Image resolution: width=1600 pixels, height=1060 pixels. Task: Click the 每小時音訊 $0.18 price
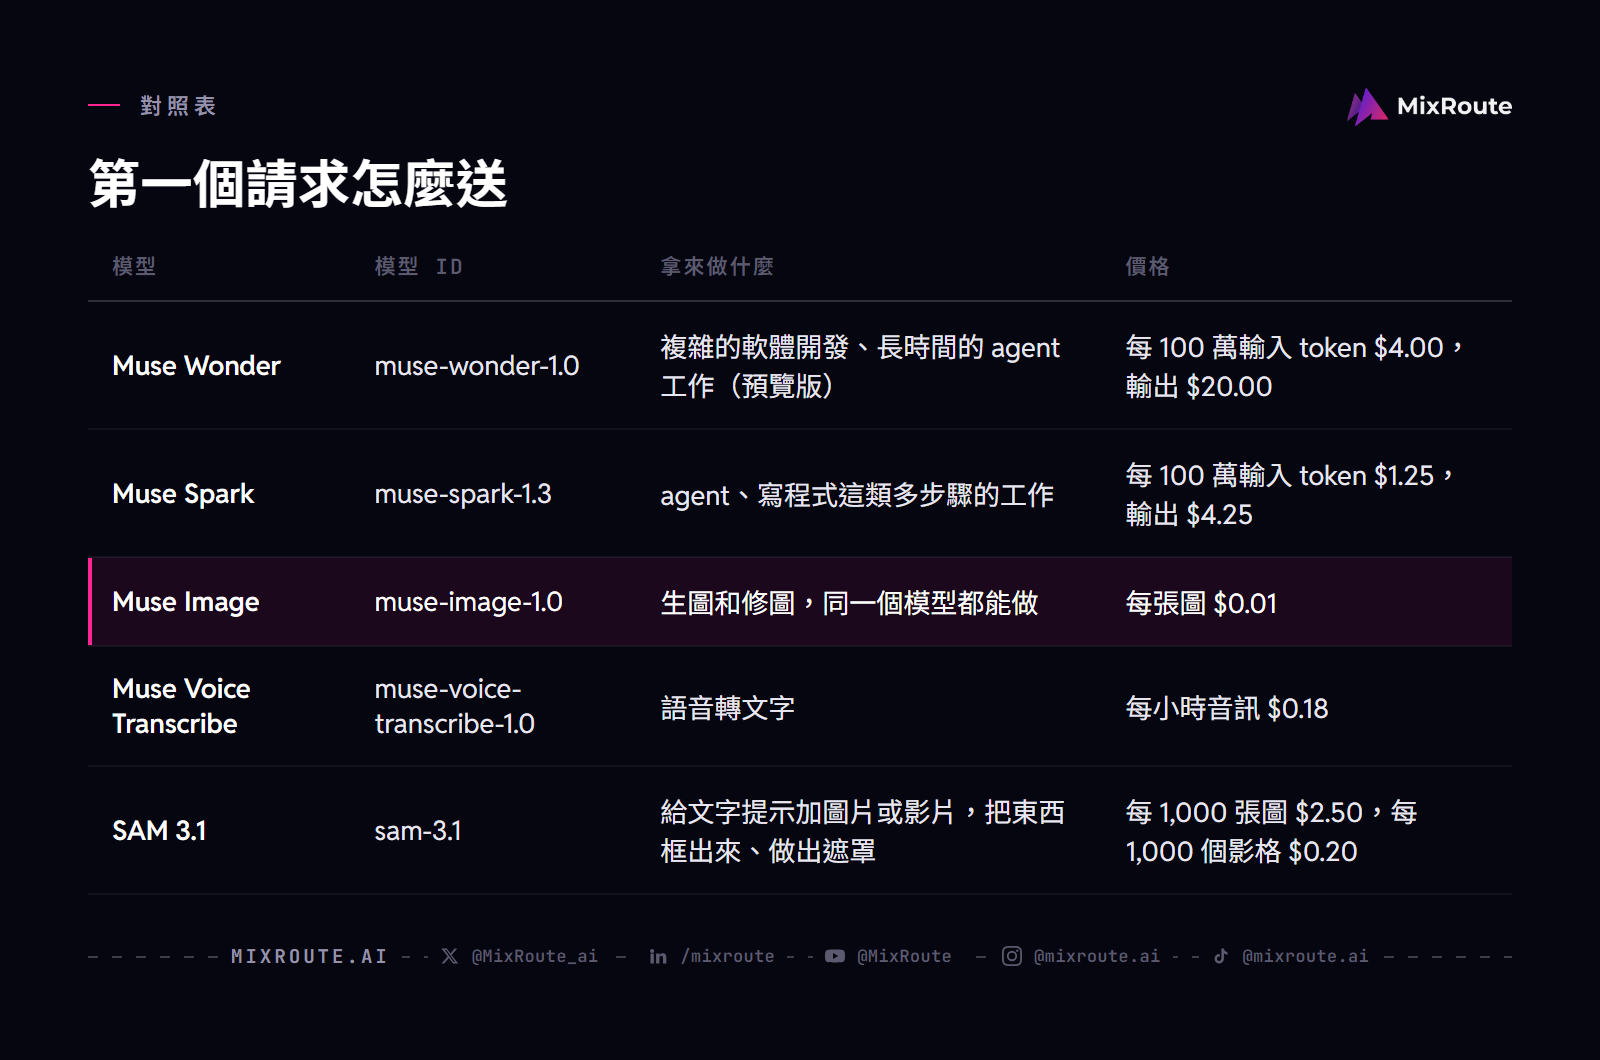1227,708
